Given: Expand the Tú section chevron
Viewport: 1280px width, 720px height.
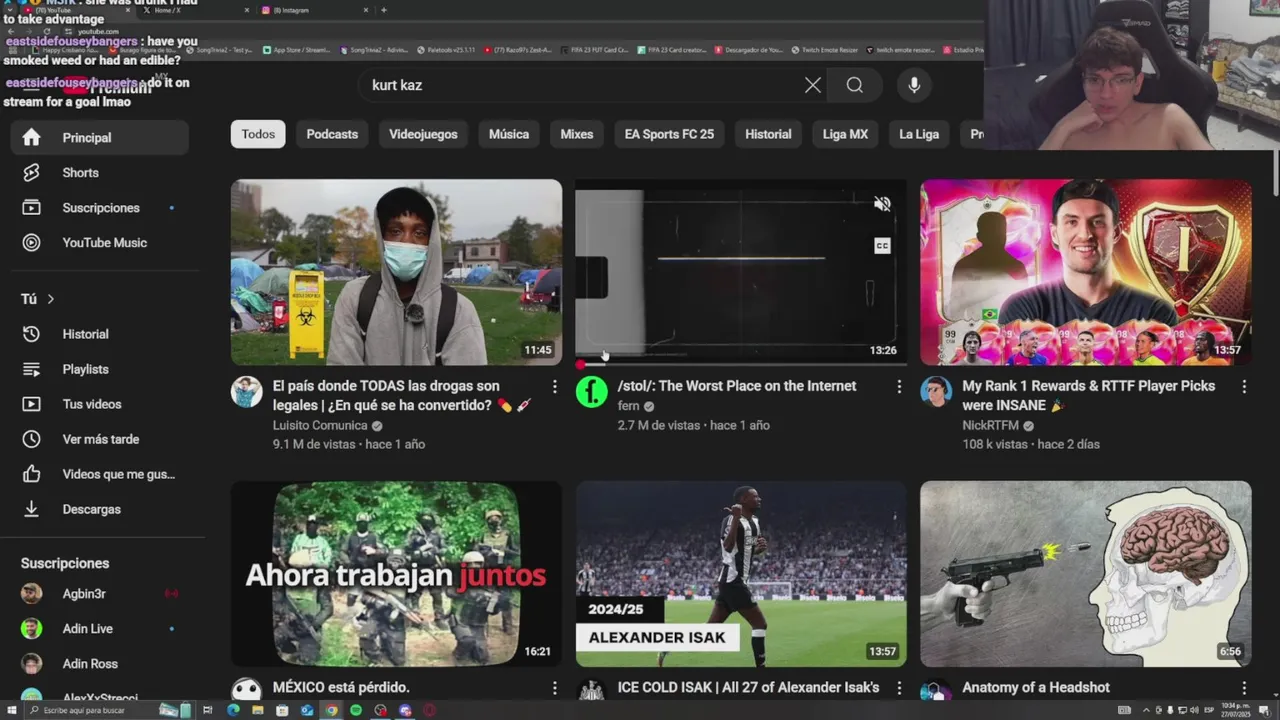Looking at the screenshot, I should tap(50, 299).
